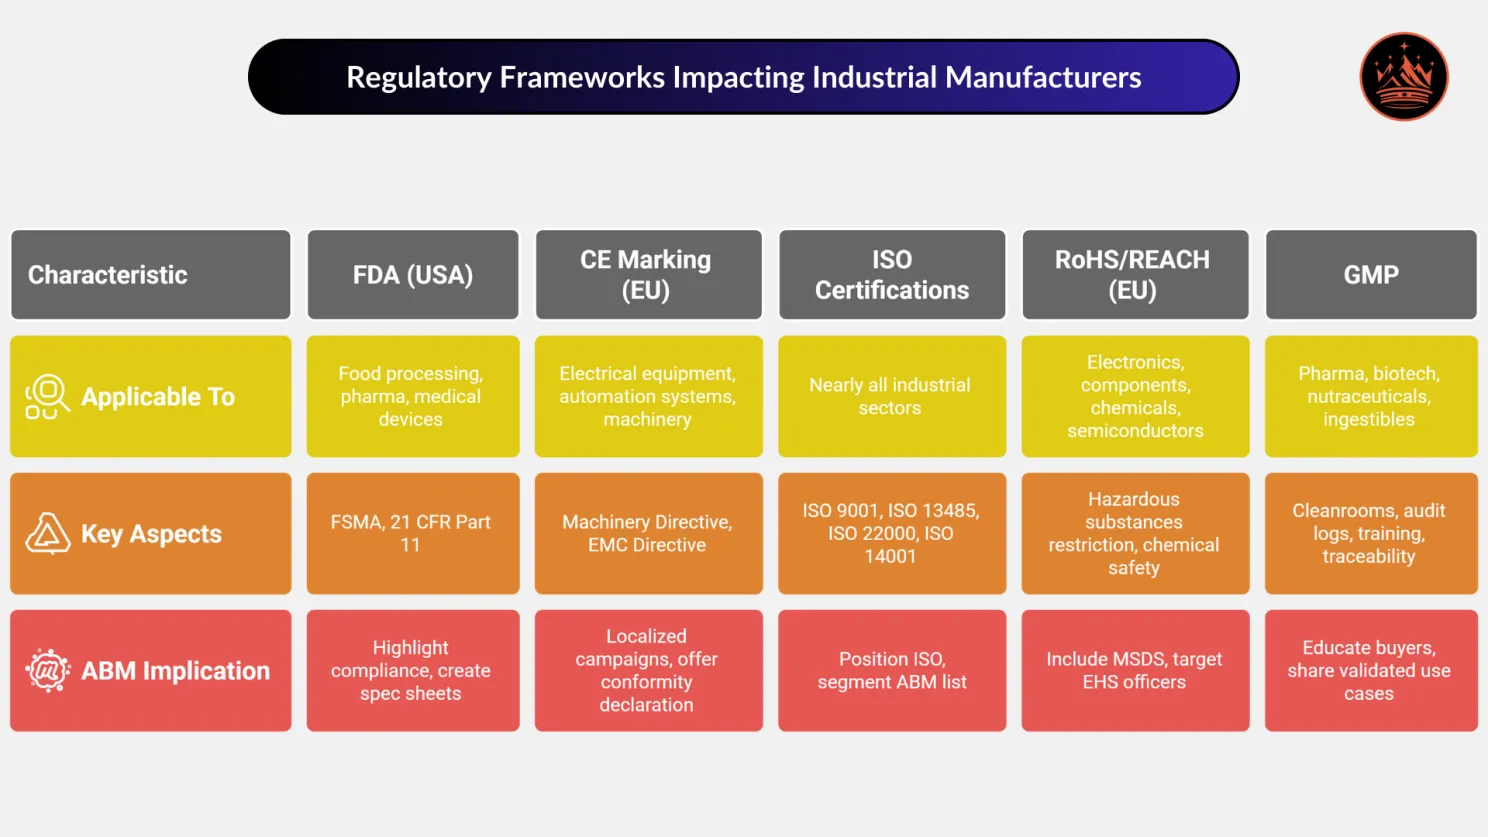Open the crown mountain logo in the corner

point(1403,77)
